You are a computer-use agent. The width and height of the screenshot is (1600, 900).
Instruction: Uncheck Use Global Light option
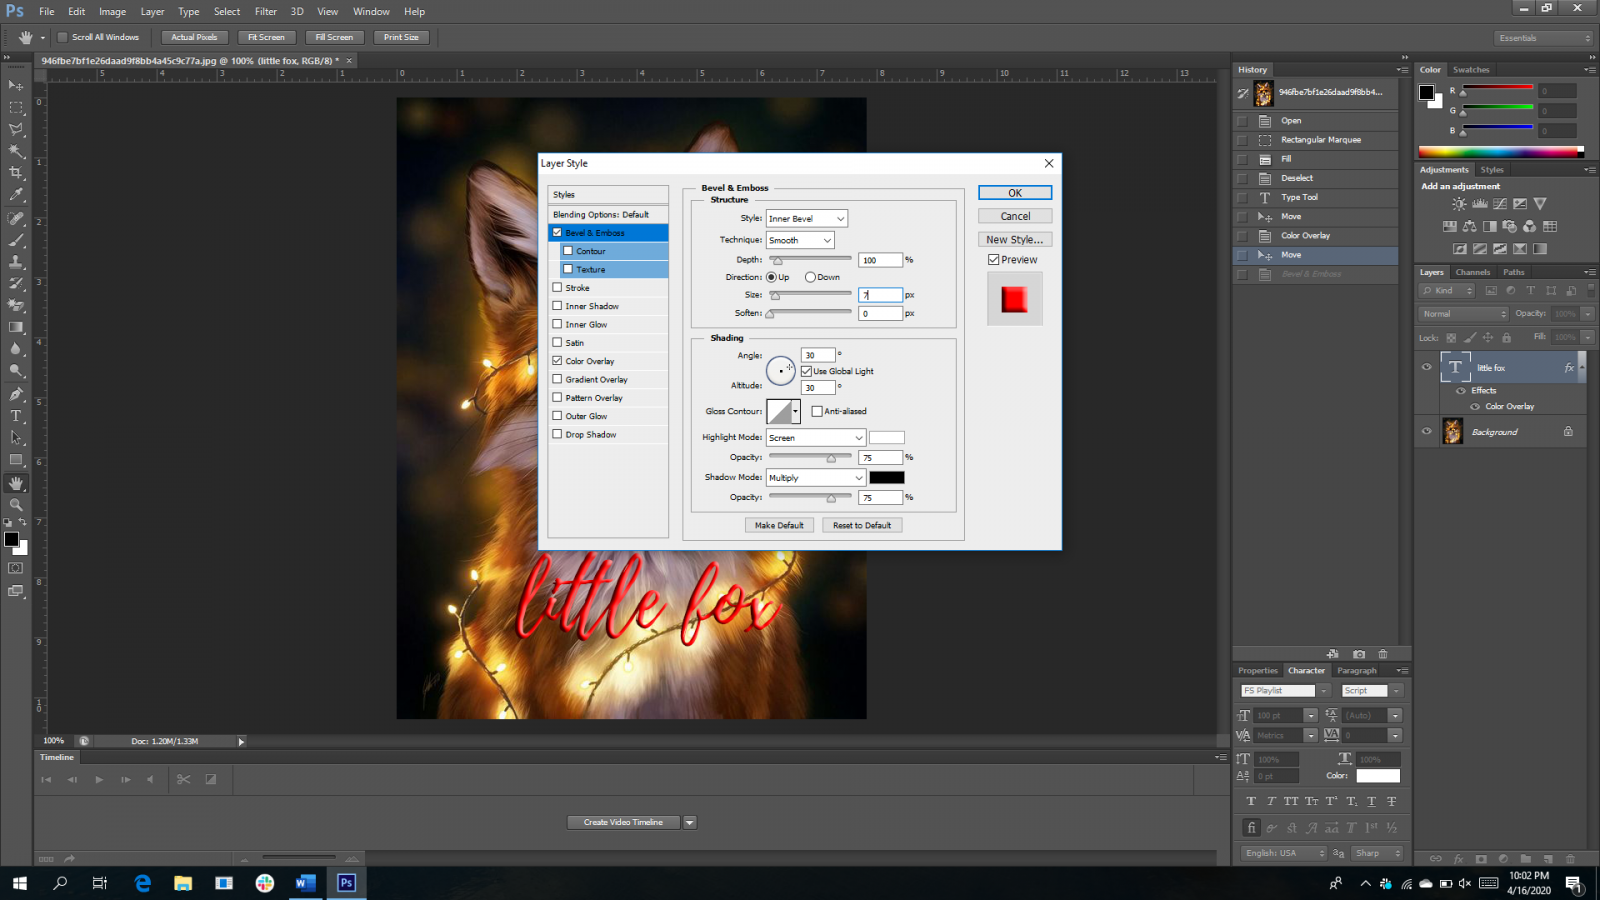[806, 371]
